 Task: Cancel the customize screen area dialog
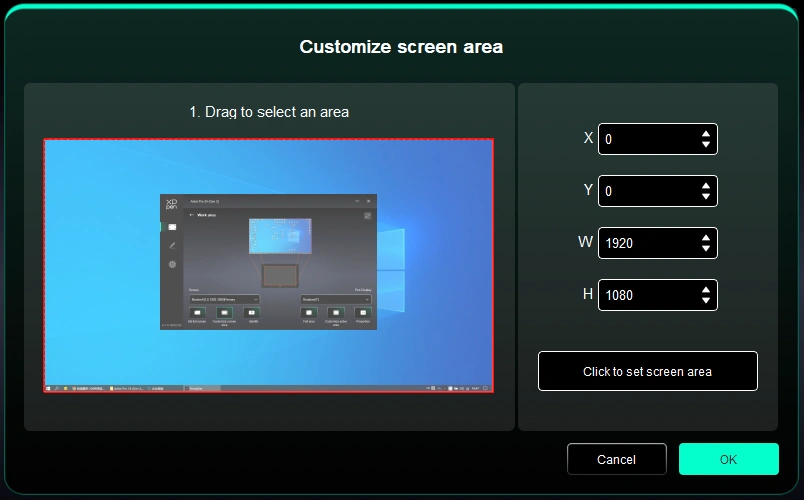(616, 459)
